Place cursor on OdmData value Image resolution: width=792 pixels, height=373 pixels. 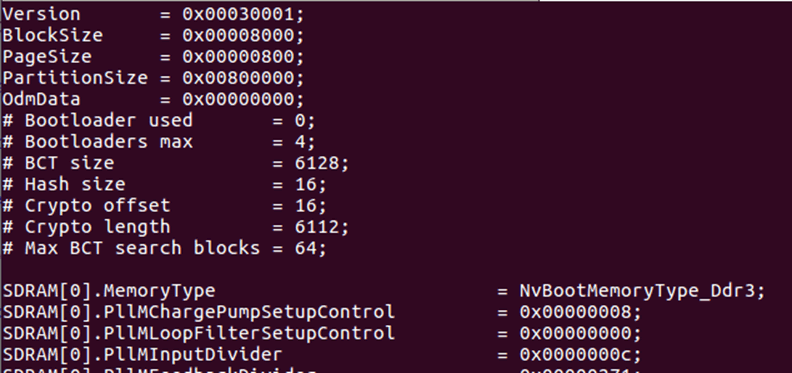pos(238,99)
